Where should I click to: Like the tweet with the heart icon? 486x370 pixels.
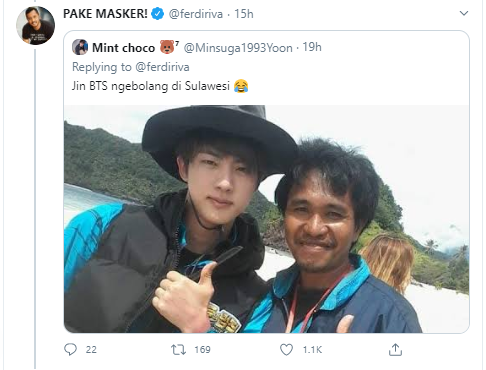click(286, 350)
